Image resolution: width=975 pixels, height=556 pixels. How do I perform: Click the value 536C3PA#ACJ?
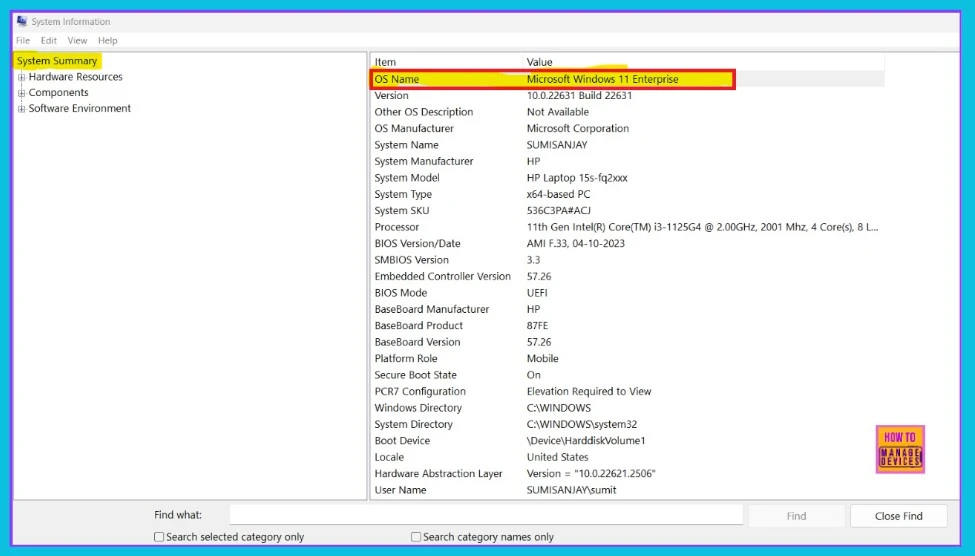tap(558, 211)
